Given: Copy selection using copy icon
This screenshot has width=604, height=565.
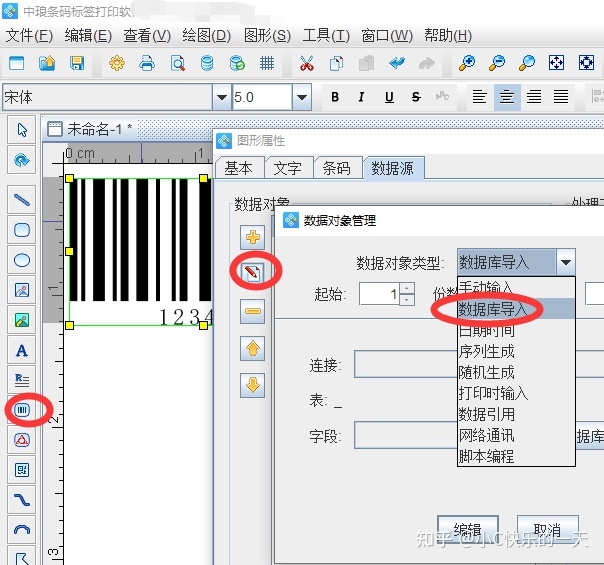Looking at the screenshot, I should pyautogui.click(x=336, y=63).
